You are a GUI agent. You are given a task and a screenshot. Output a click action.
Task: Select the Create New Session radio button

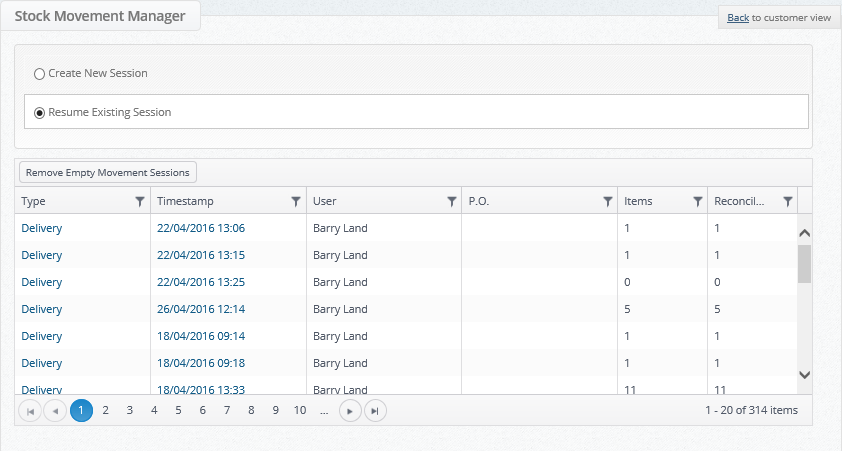point(39,74)
